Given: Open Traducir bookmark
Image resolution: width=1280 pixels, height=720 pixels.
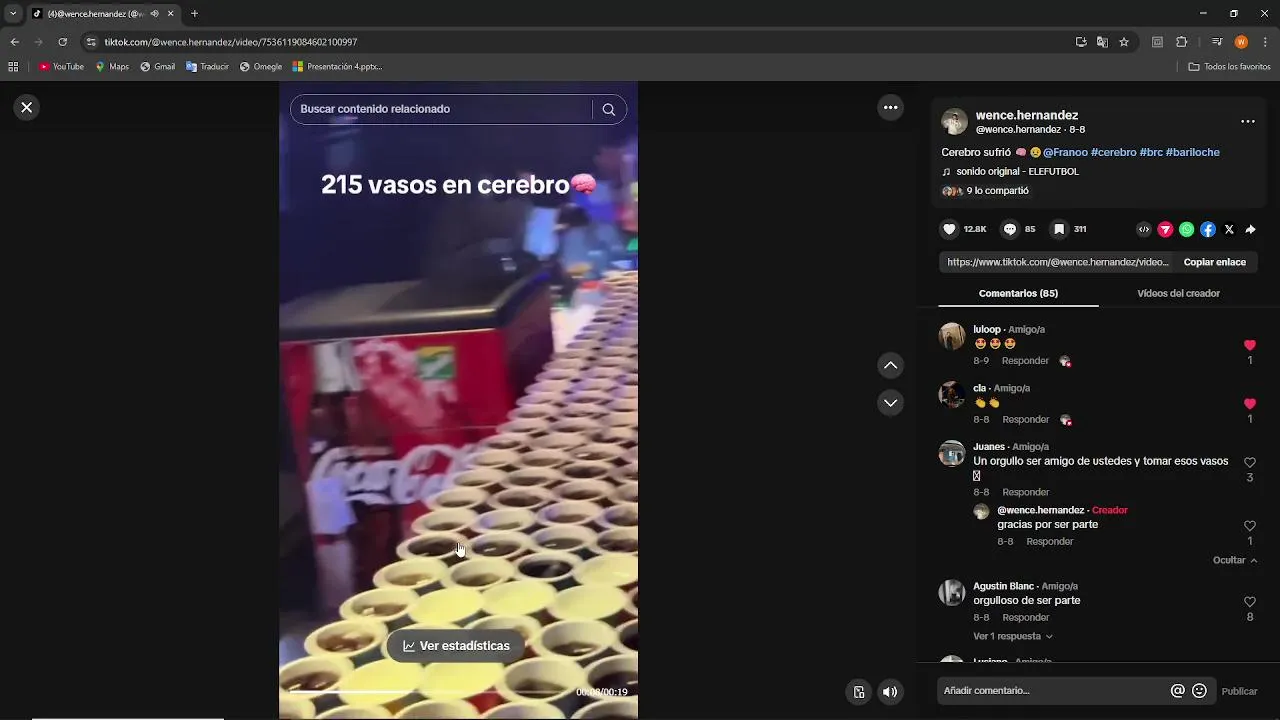Looking at the screenshot, I should [x=207, y=67].
